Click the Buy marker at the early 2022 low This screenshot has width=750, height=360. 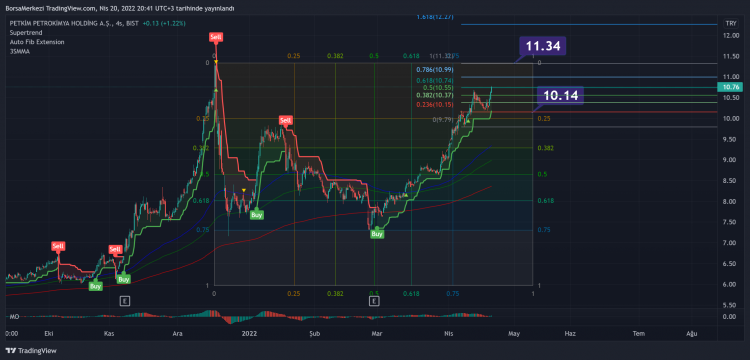(x=257, y=215)
